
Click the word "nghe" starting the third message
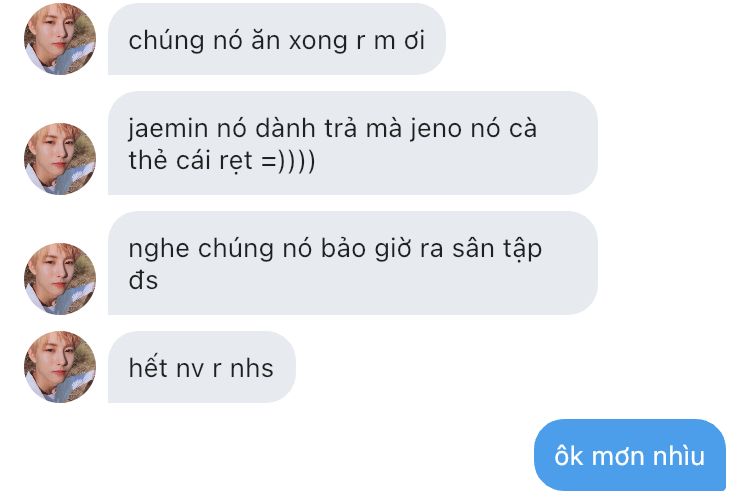158,250
